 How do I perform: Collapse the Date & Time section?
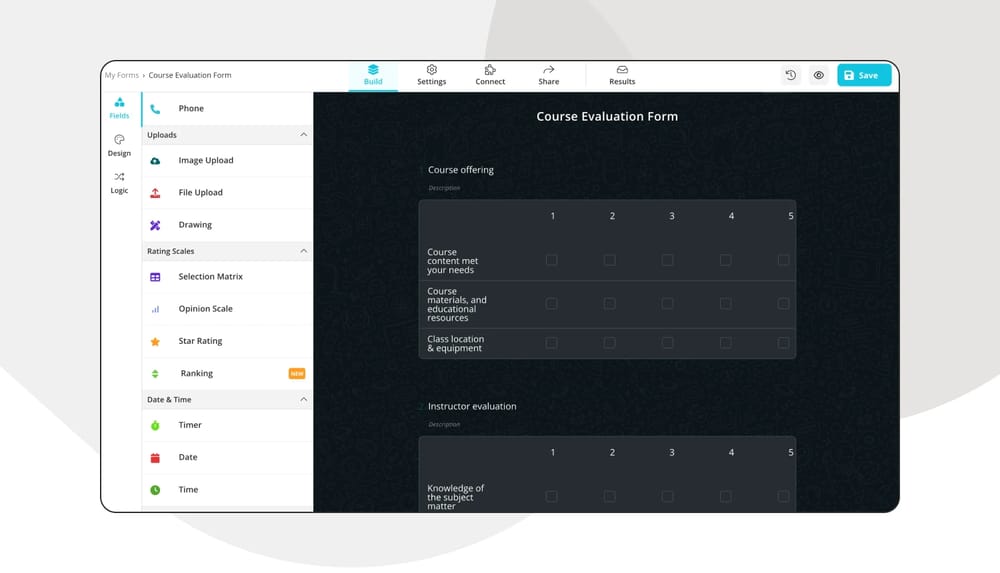[x=304, y=400]
